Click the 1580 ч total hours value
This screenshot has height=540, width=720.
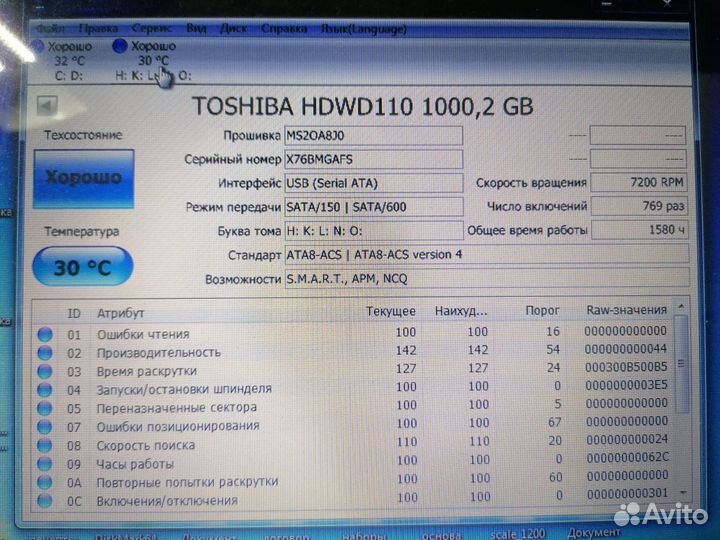pos(639,230)
